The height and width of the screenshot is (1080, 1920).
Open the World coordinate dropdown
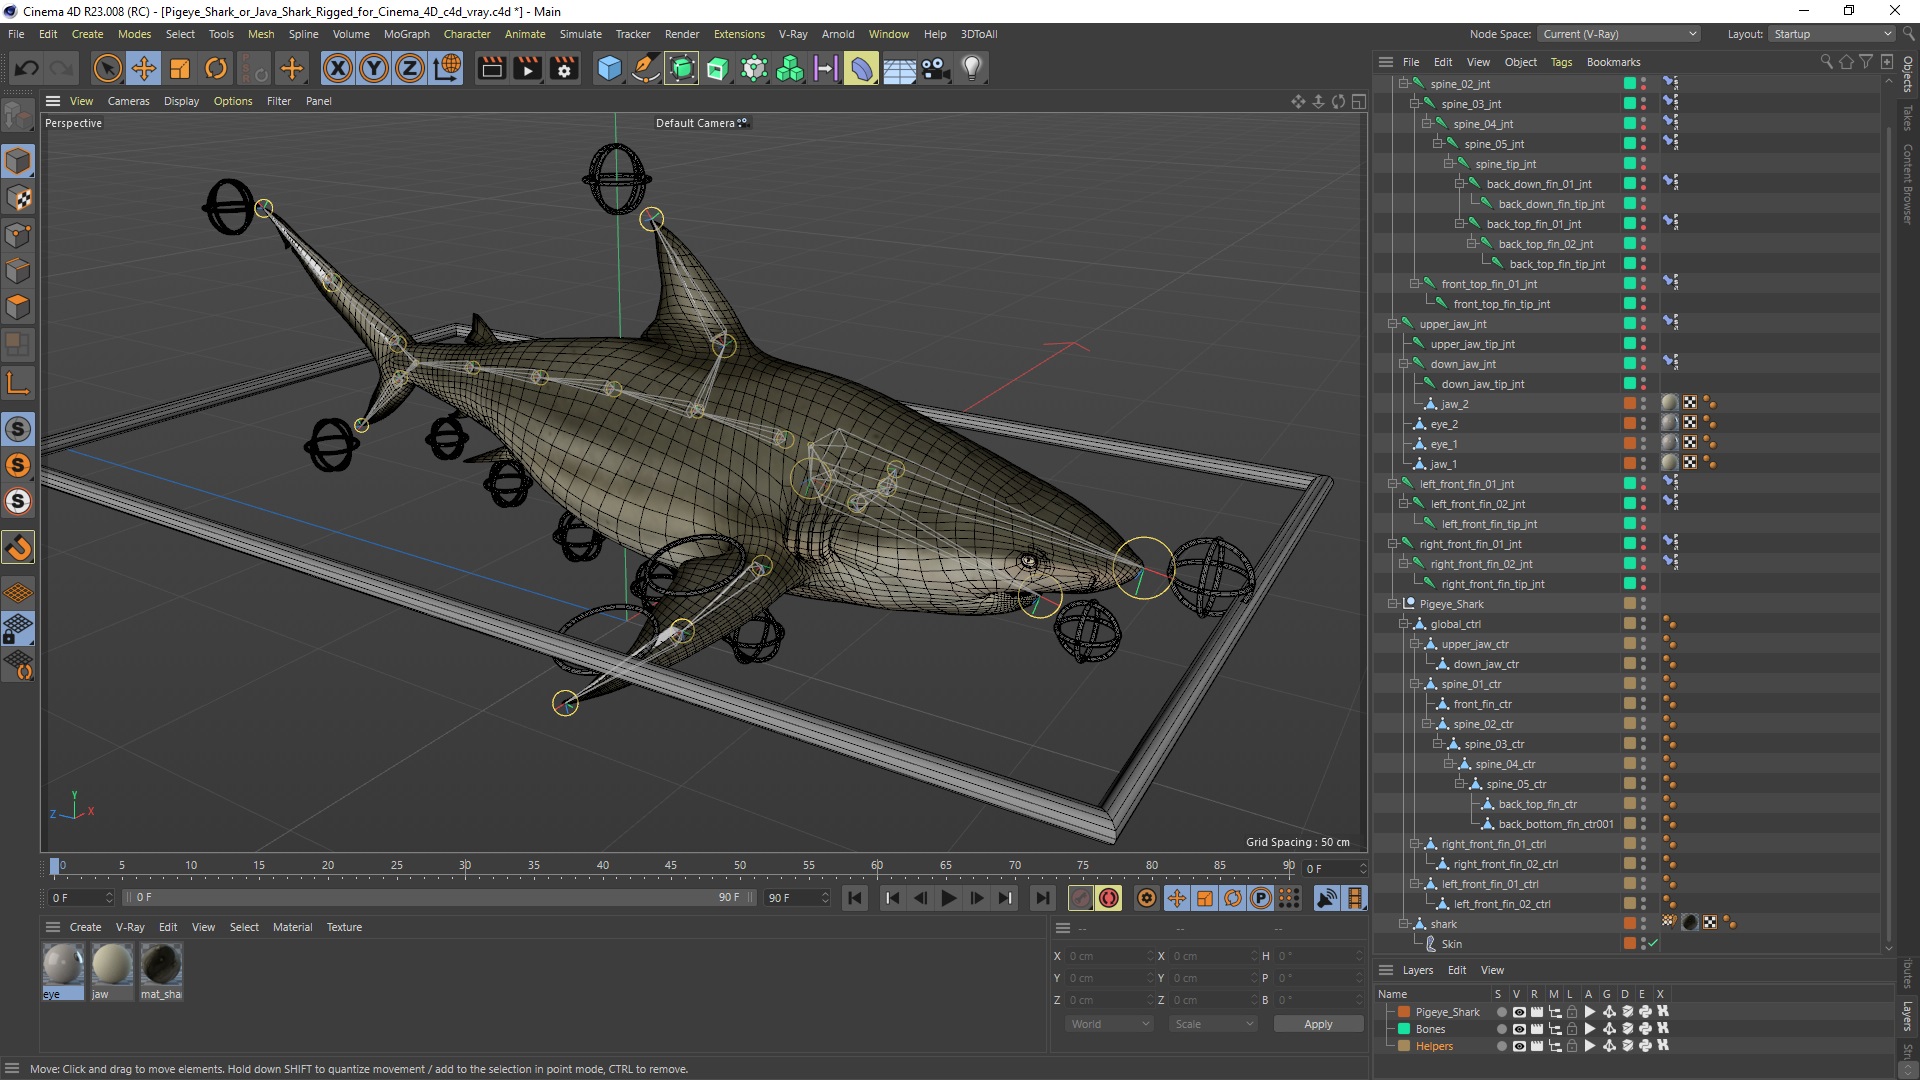pos(1110,1024)
